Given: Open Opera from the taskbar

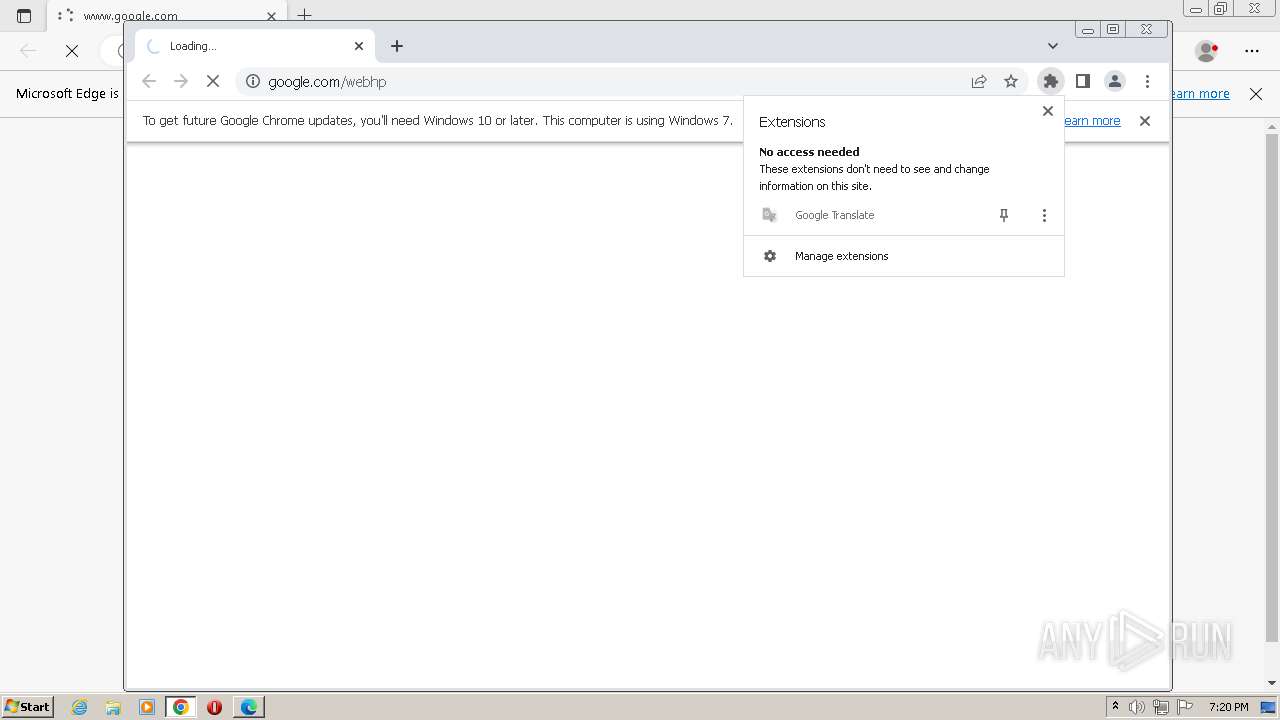Looking at the screenshot, I should click(x=214, y=707).
